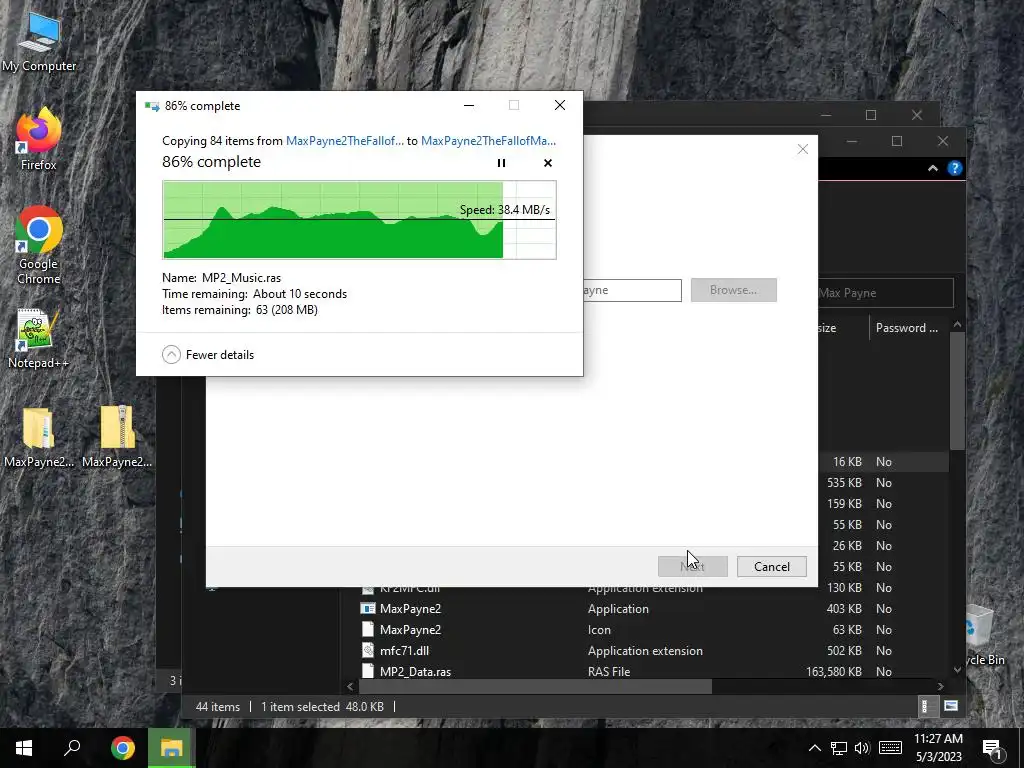Open touch keyboard tray icon
Image resolution: width=1024 pixels, height=768 pixels.
pos(890,748)
